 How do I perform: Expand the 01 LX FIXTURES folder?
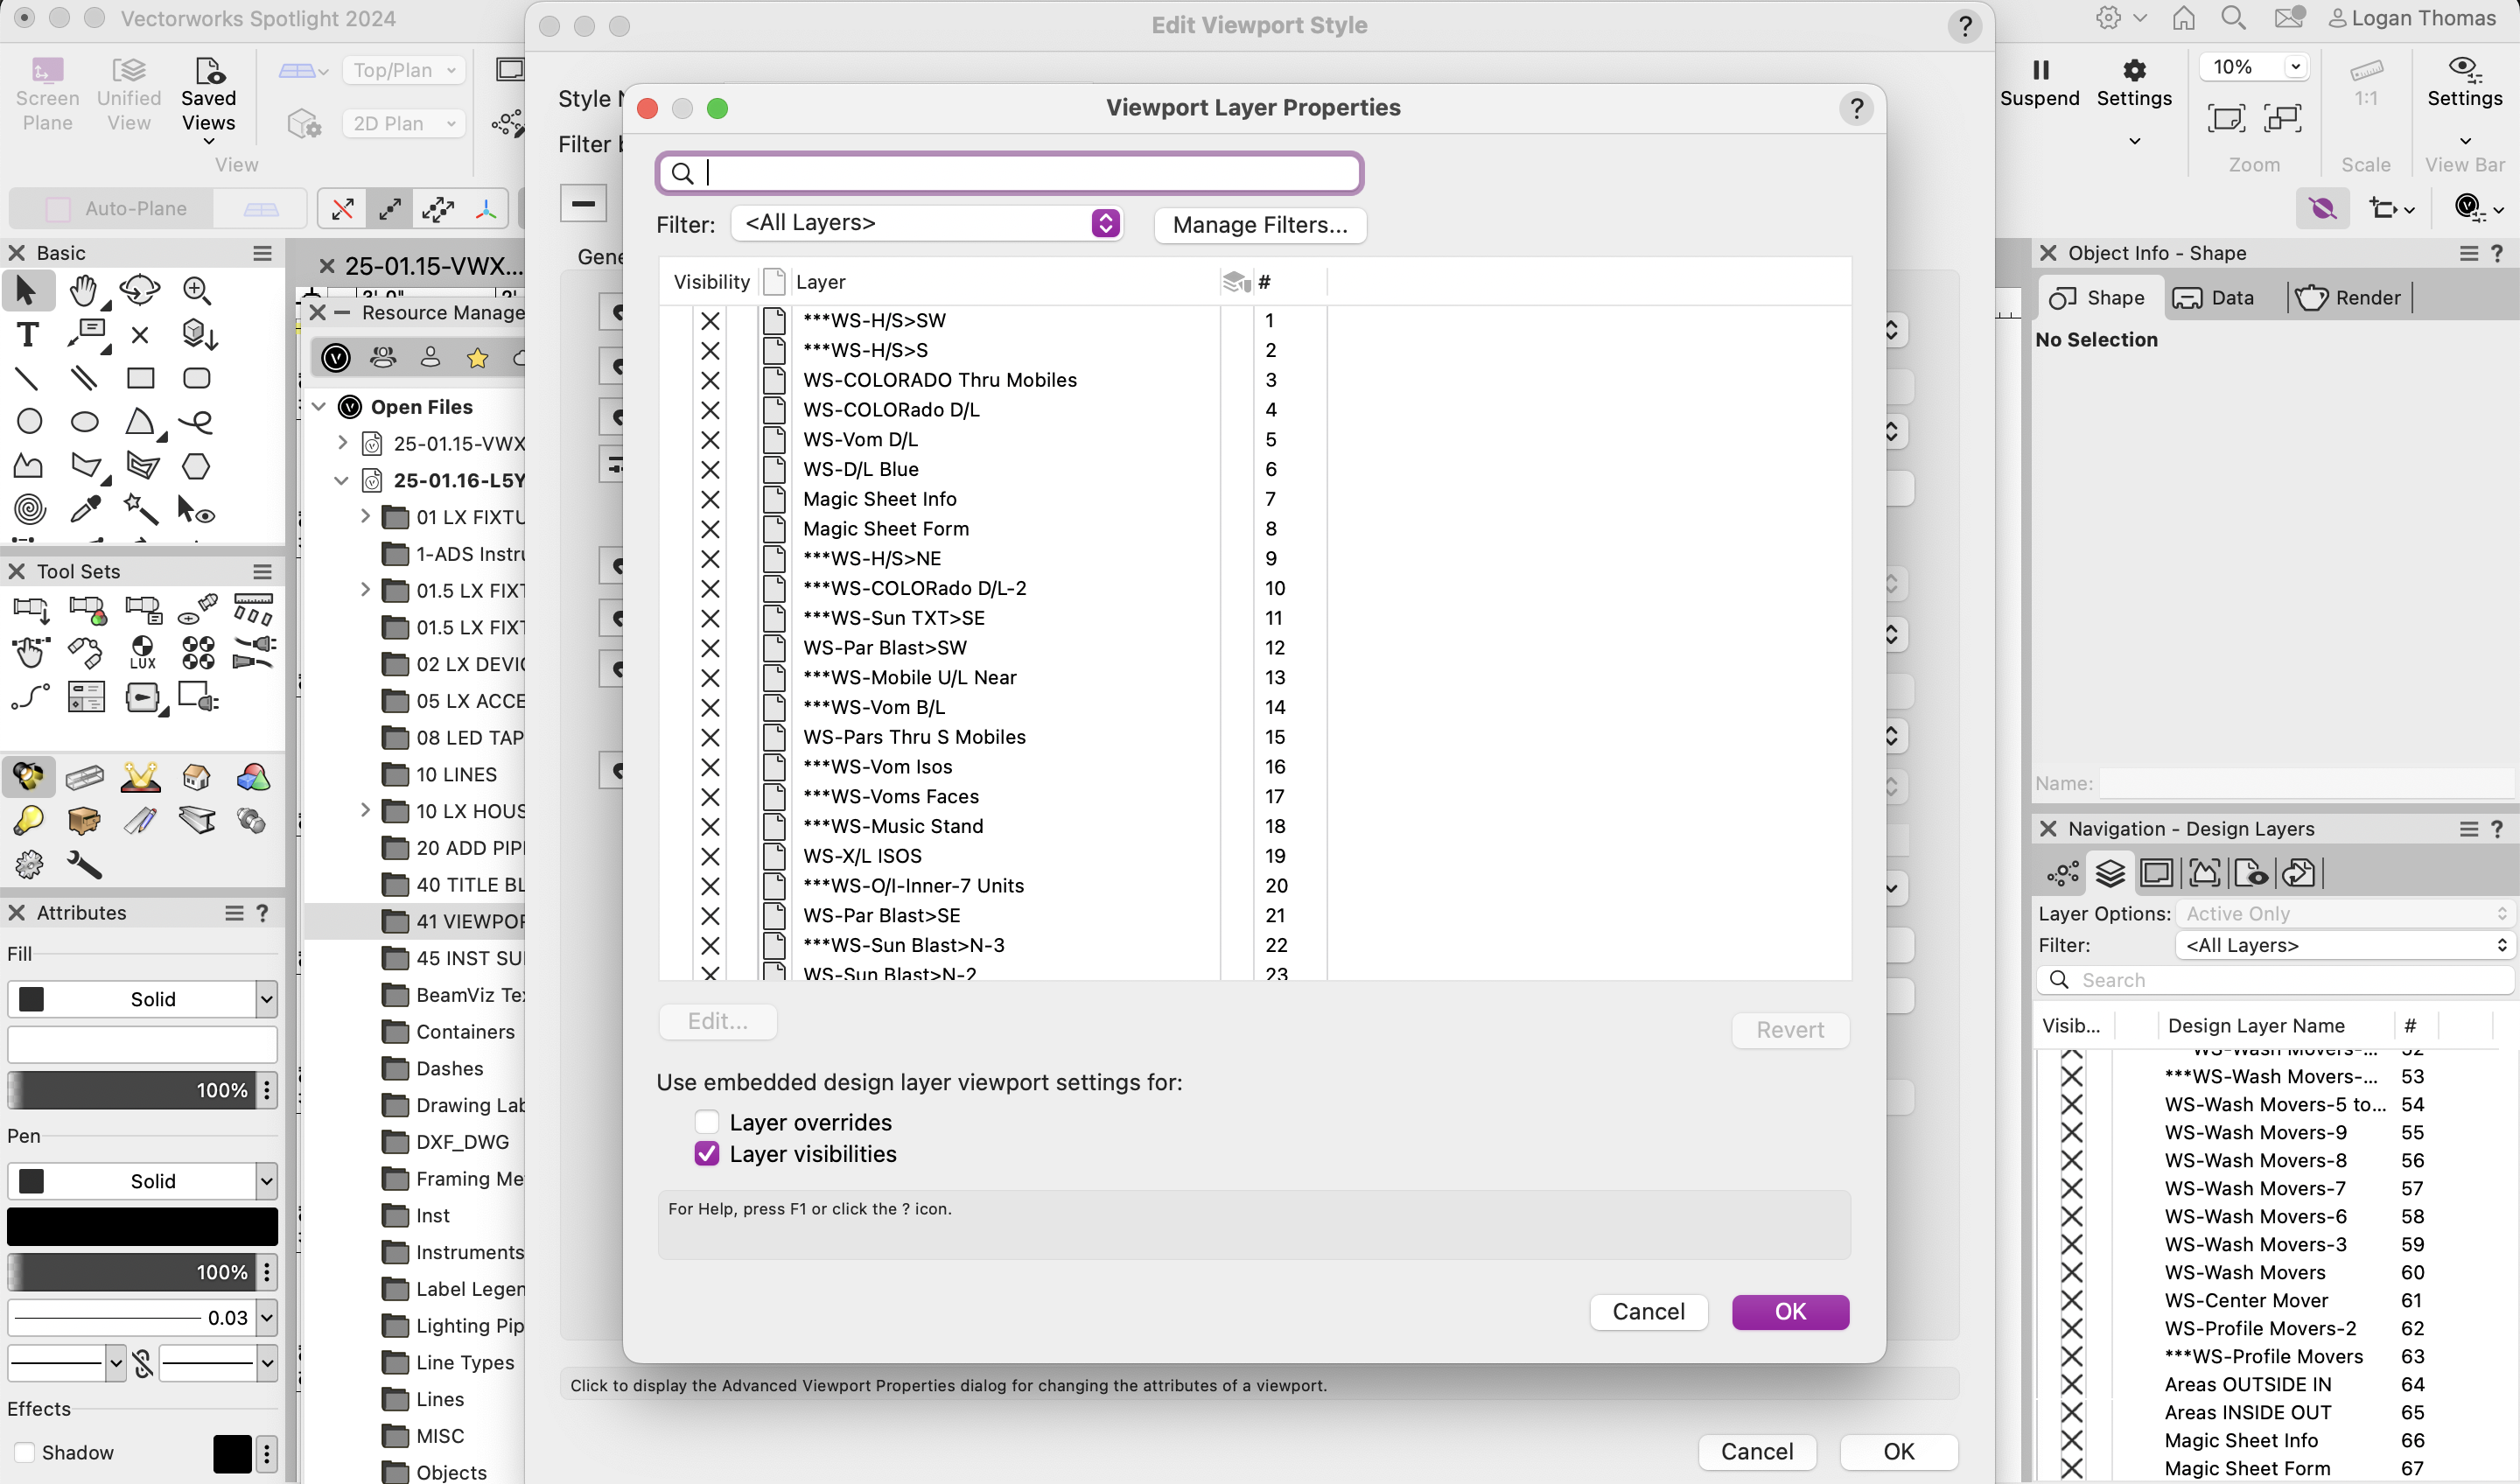pos(364,517)
